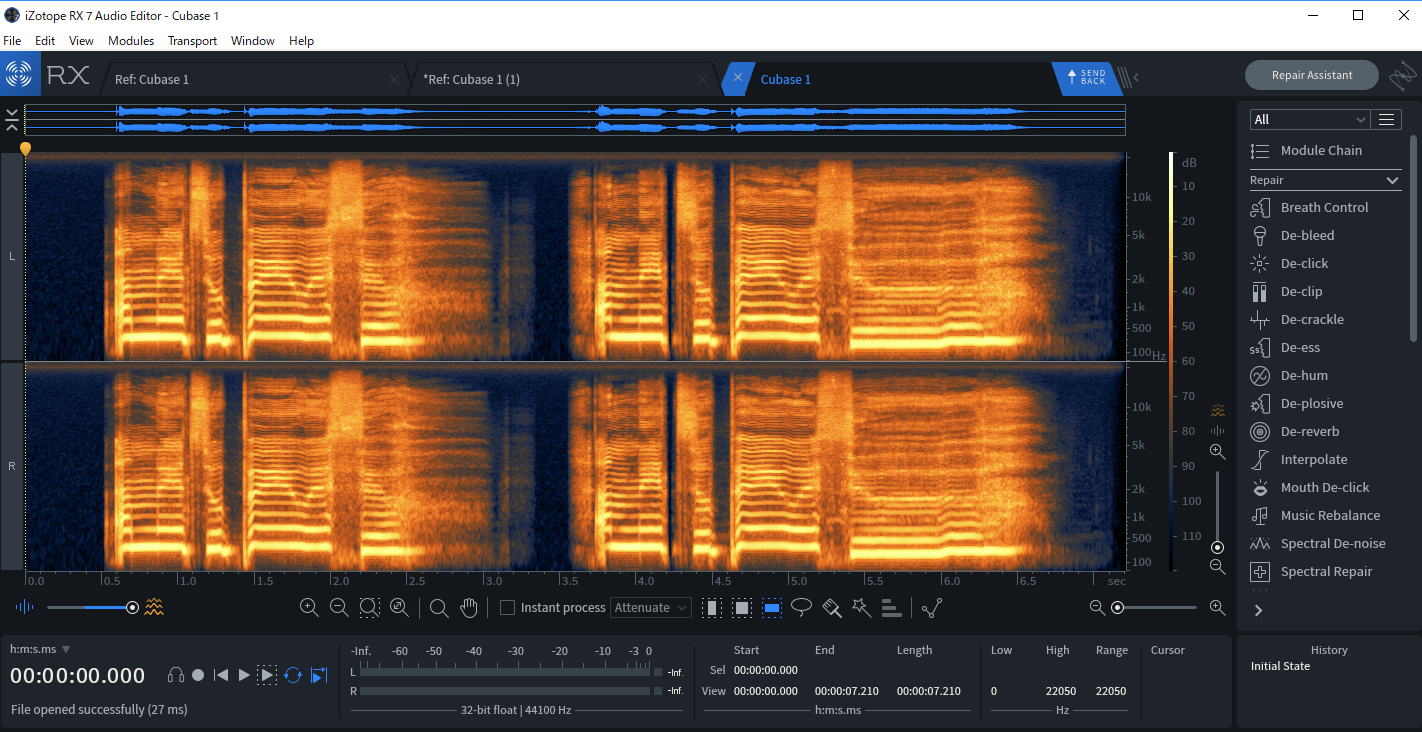Toggle loop playback
Image resolution: width=1422 pixels, height=732 pixels.
[x=293, y=675]
